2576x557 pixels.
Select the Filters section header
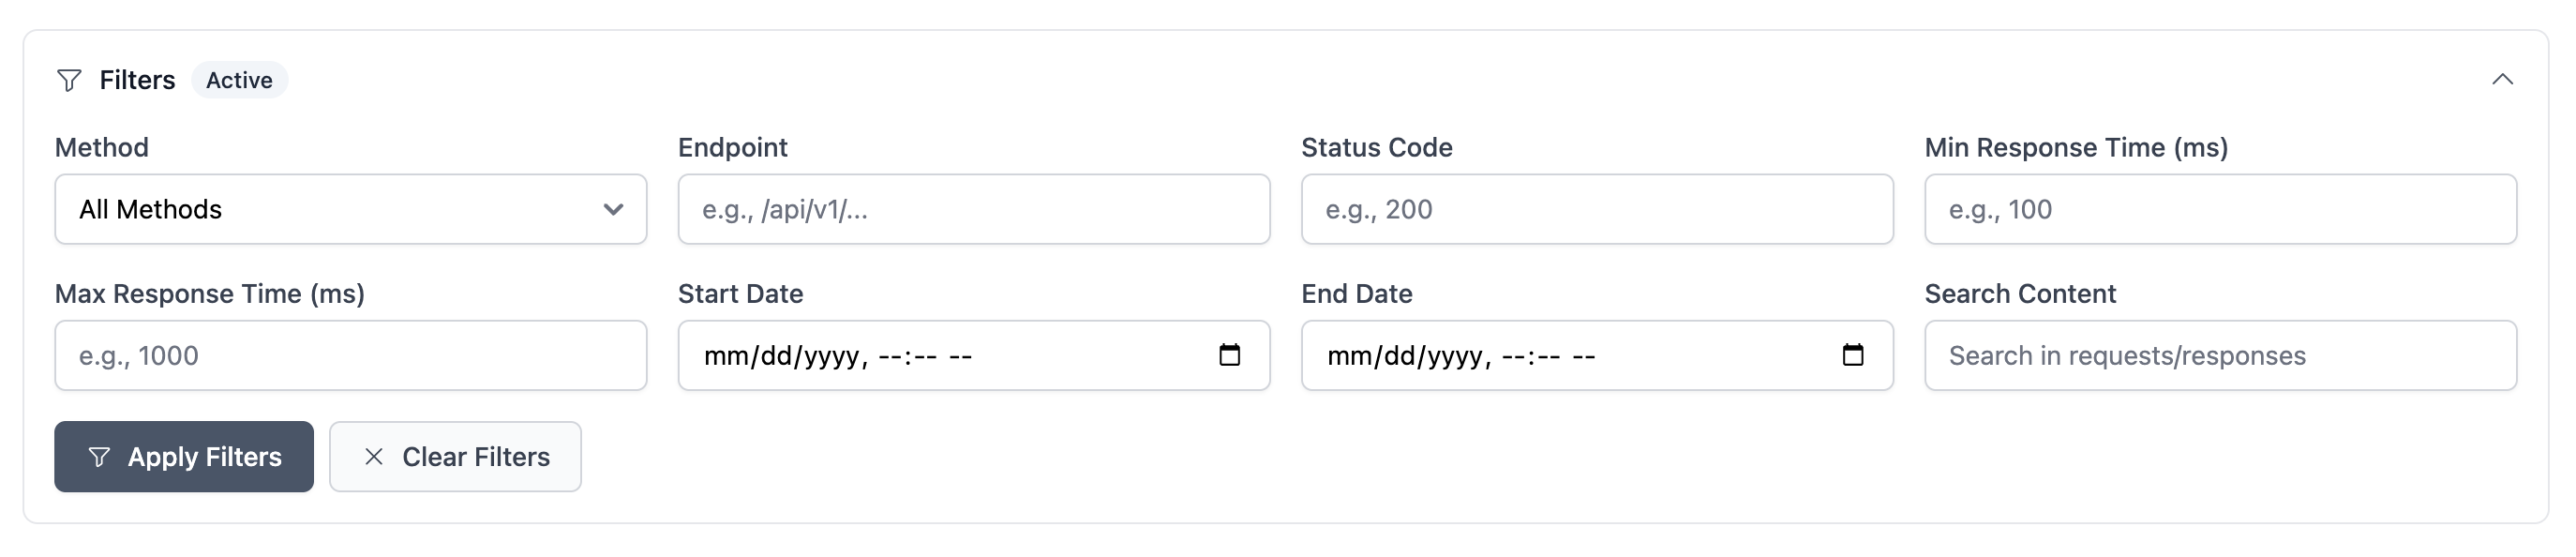(x=137, y=80)
